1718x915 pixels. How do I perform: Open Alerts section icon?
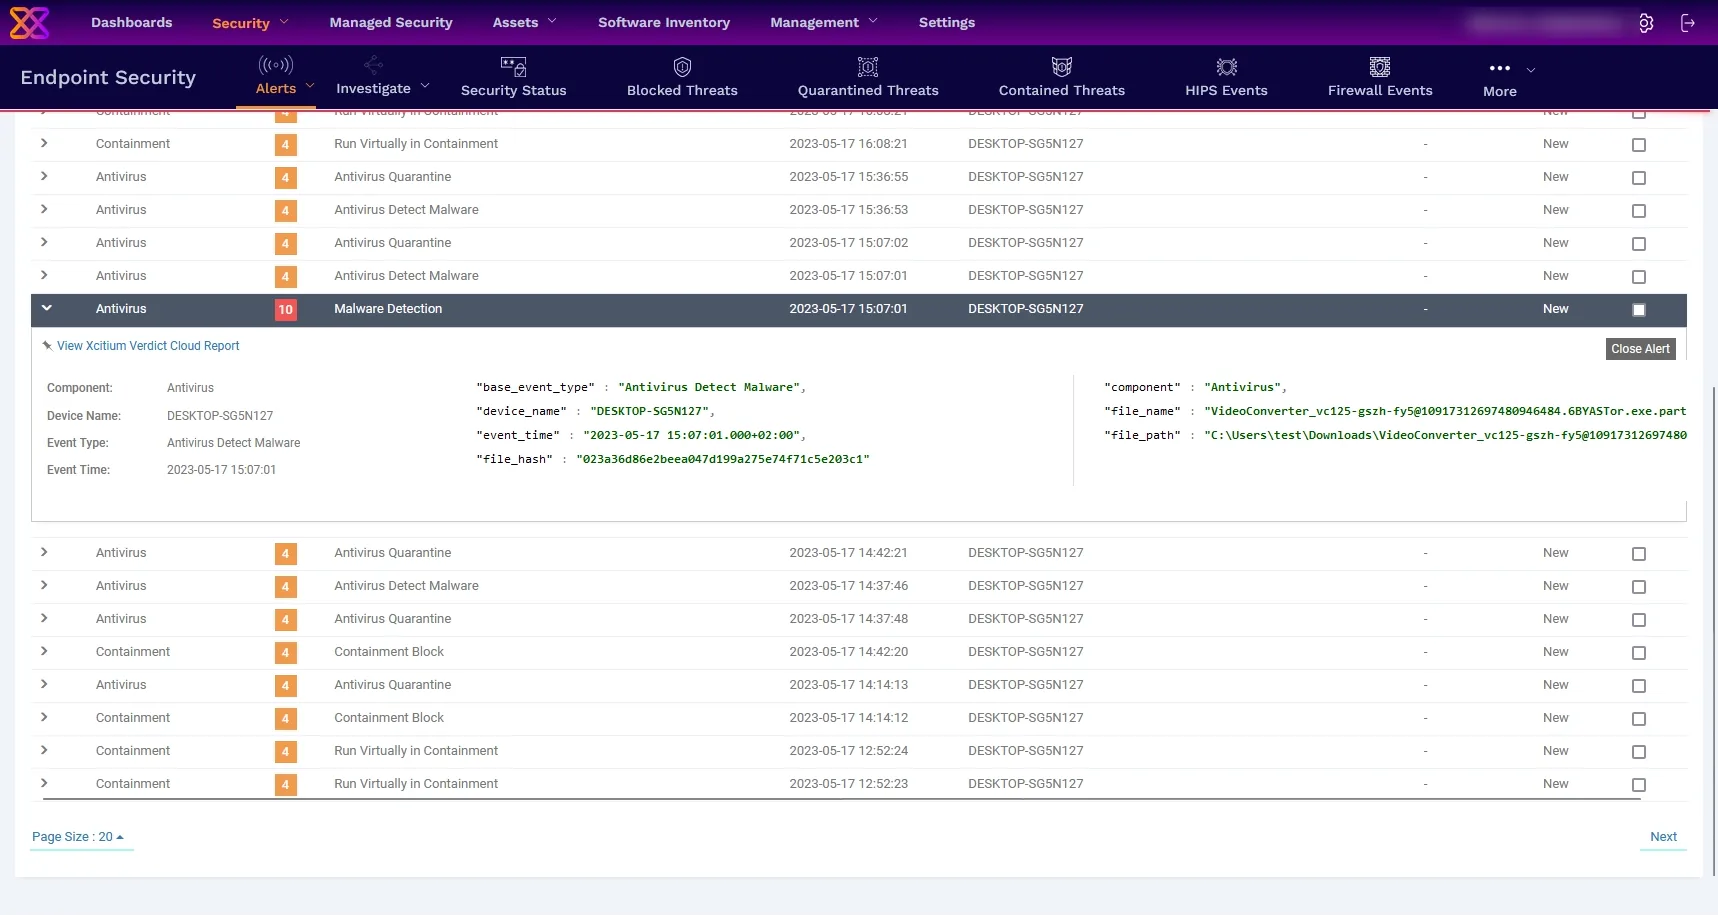click(x=276, y=66)
